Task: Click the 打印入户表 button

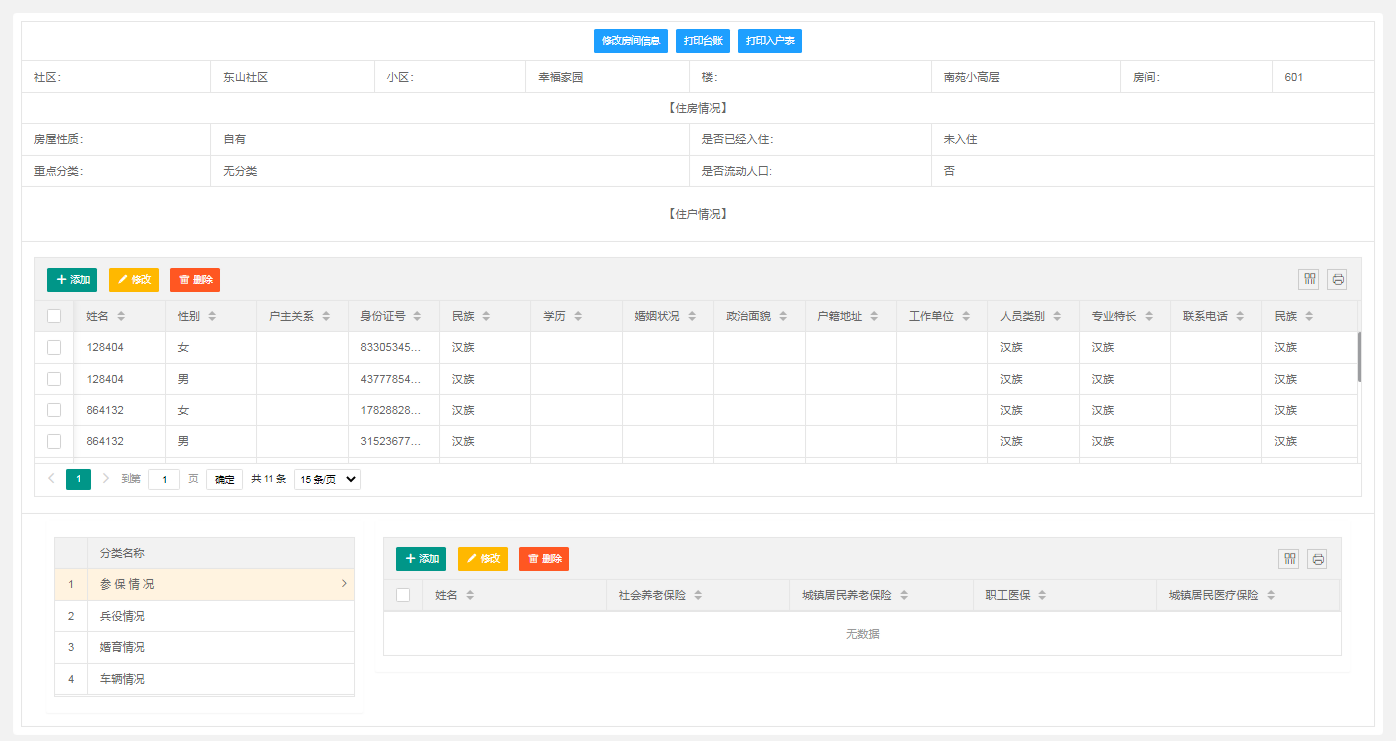Action: [x=770, y=41]
